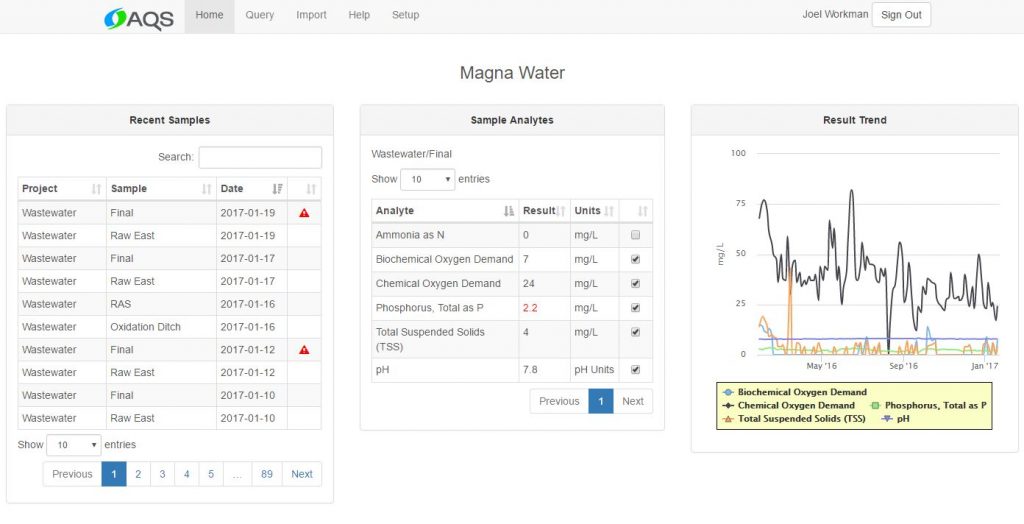Open Recent Samples show entries dropdown
The width and height of the screenshot is (1024, 524).
coord(74,445)
